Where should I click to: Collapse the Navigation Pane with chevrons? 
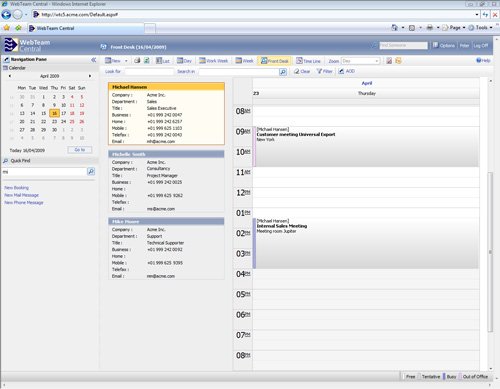(x=94, y=60)
